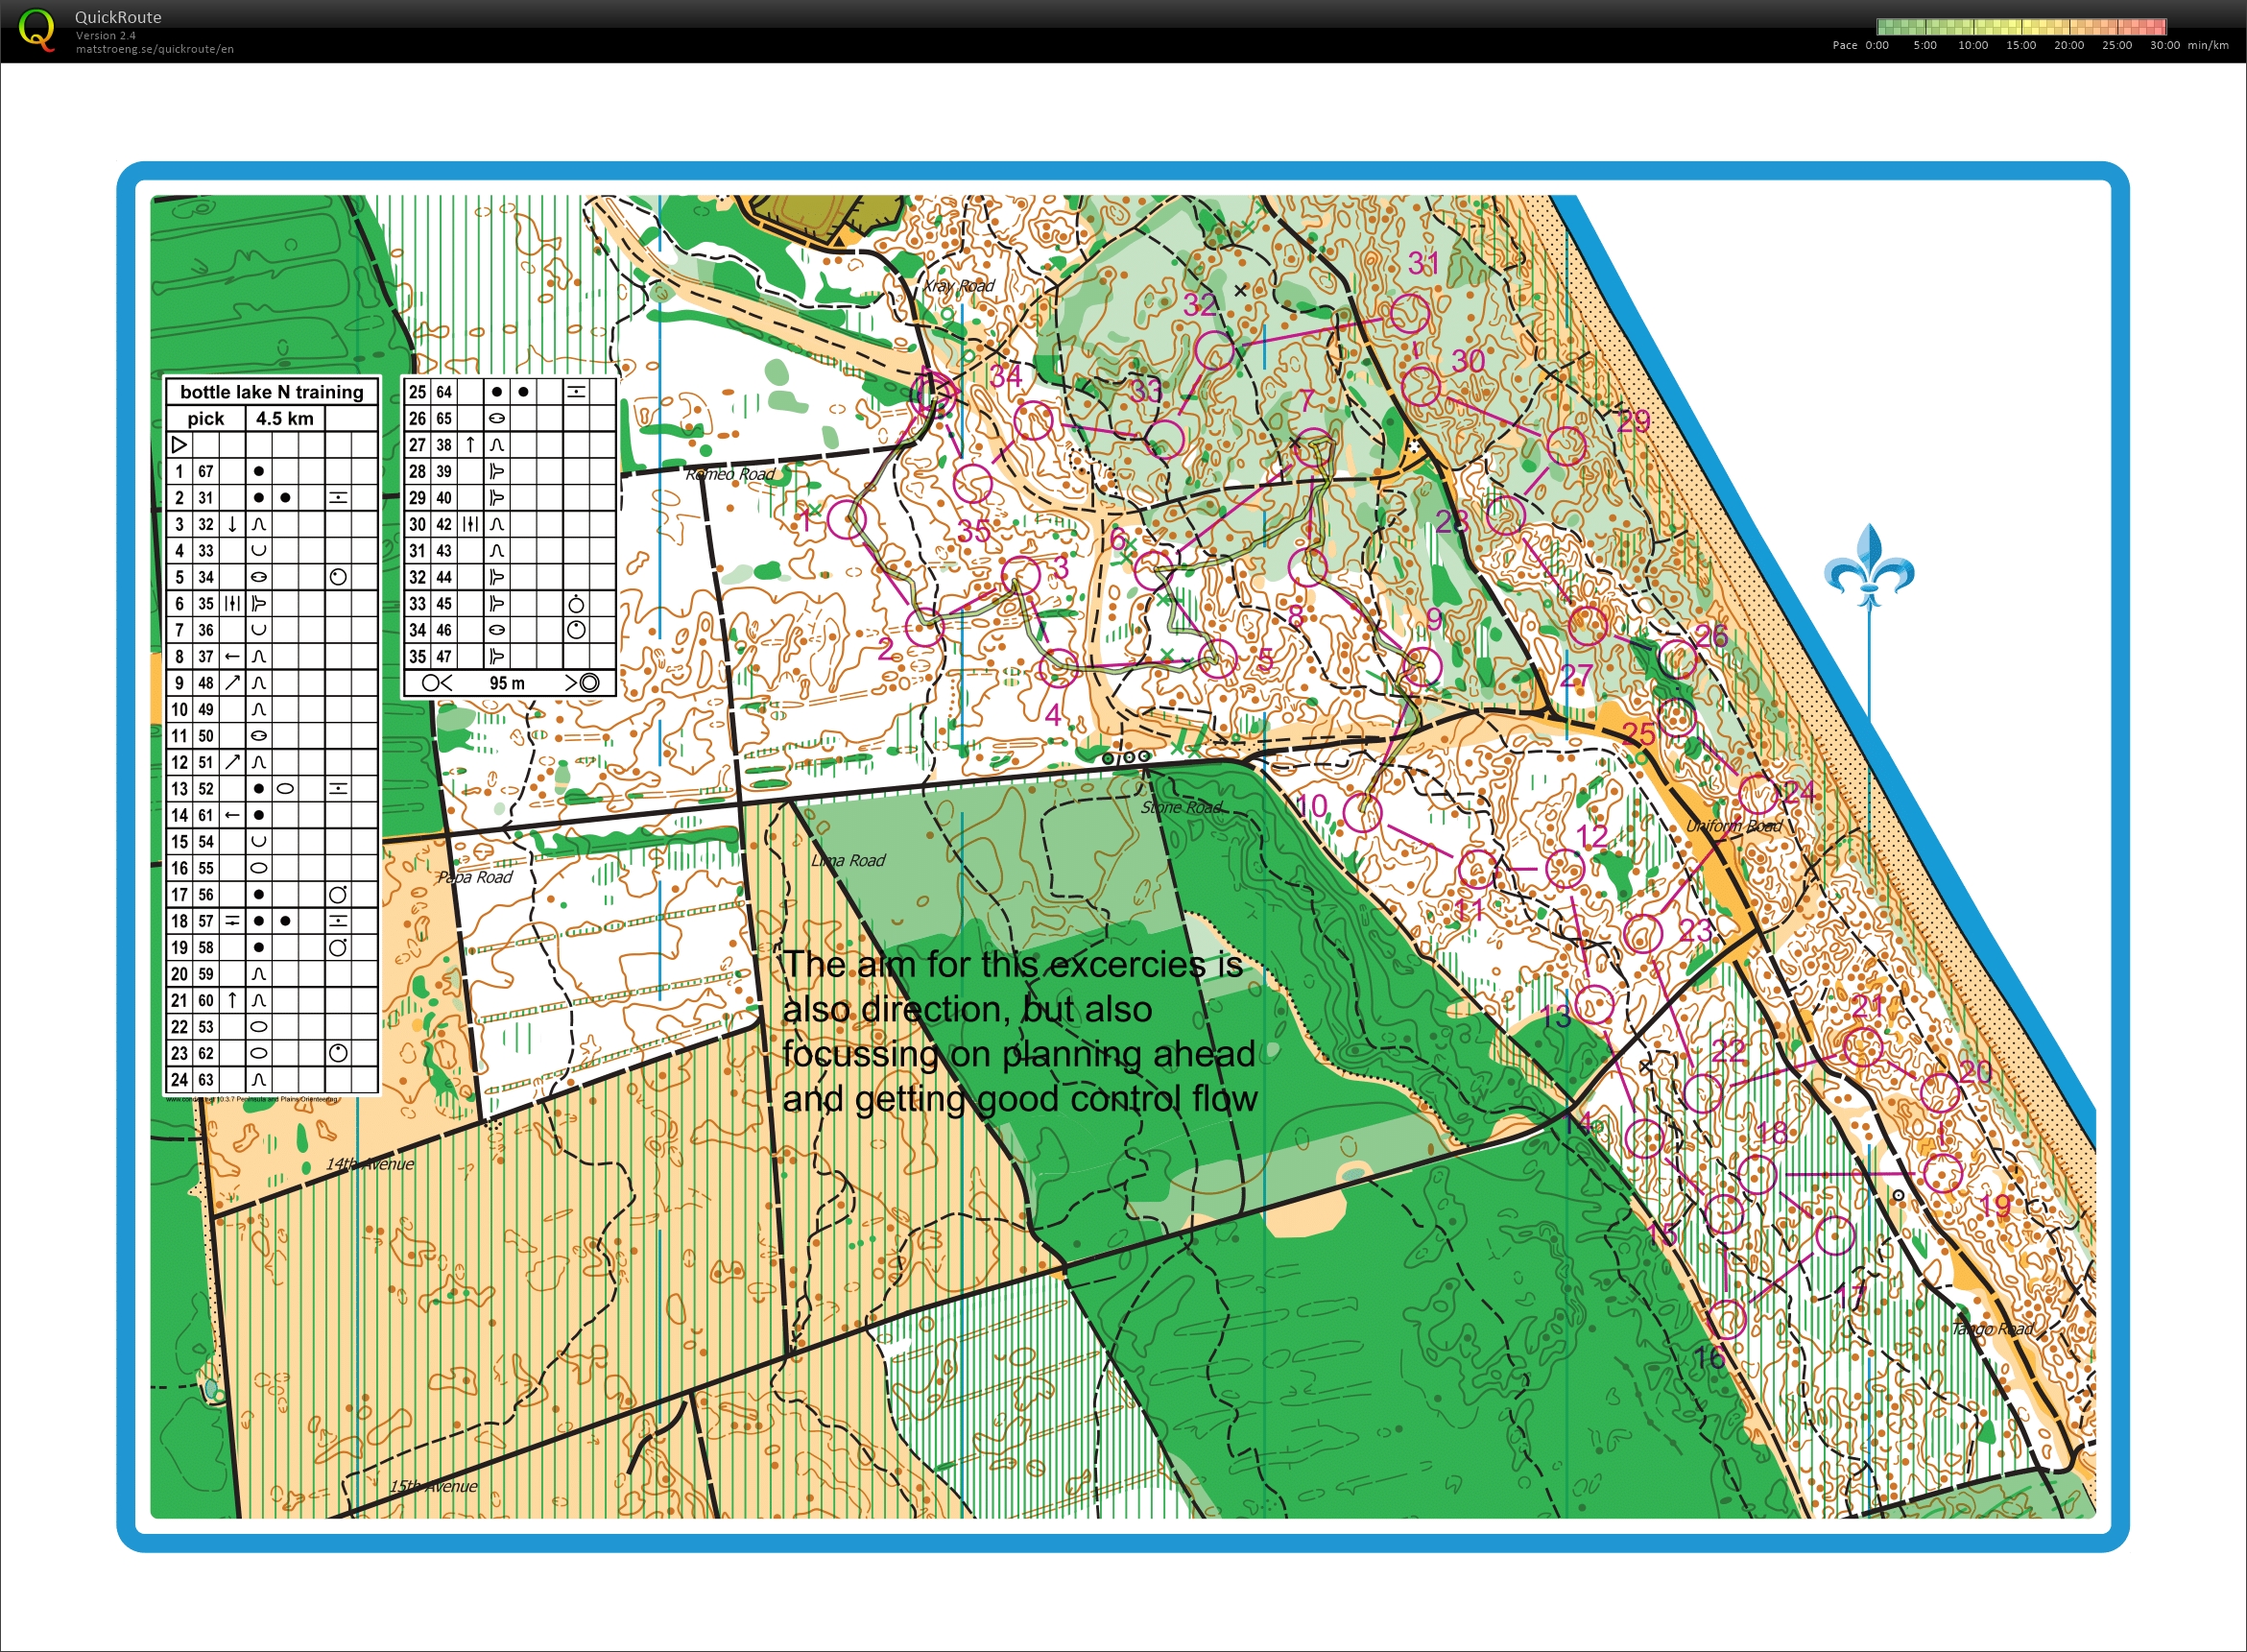The image size is (2247, 1652).
Task: Select the start/finish marker near Xray Road
Action: point(932,393)
